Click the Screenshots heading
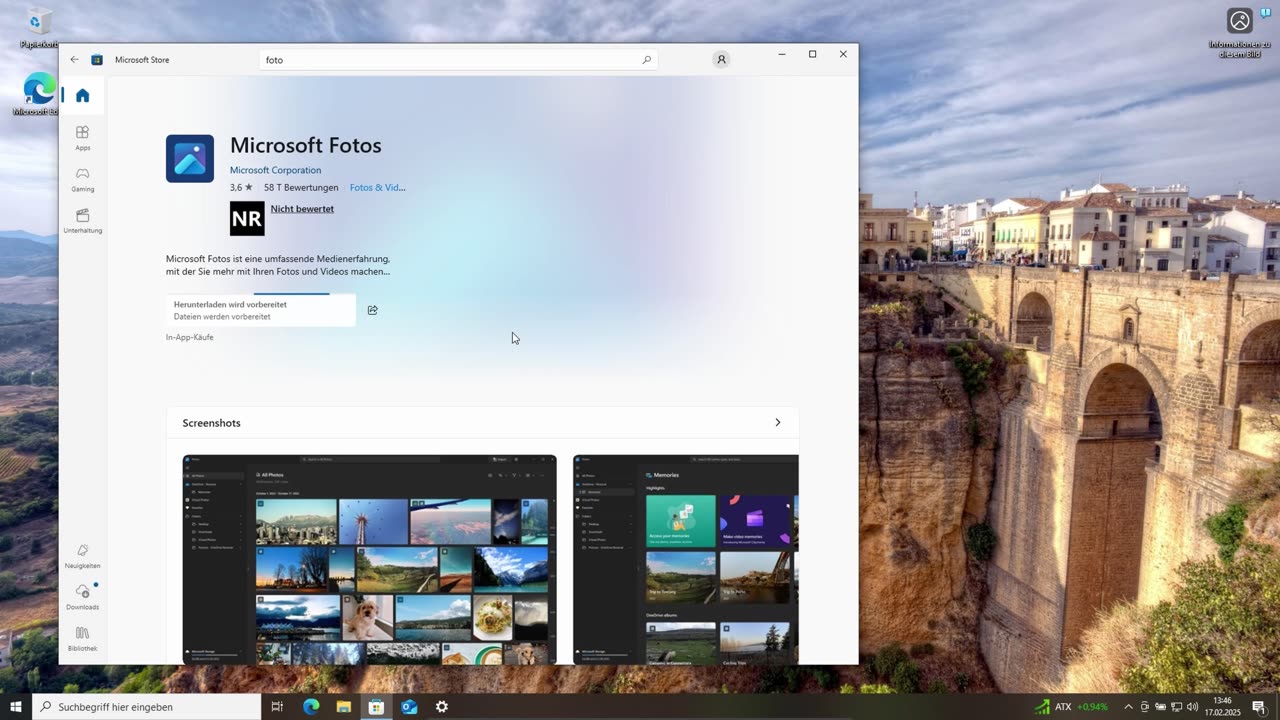 [x=211, y=423]
